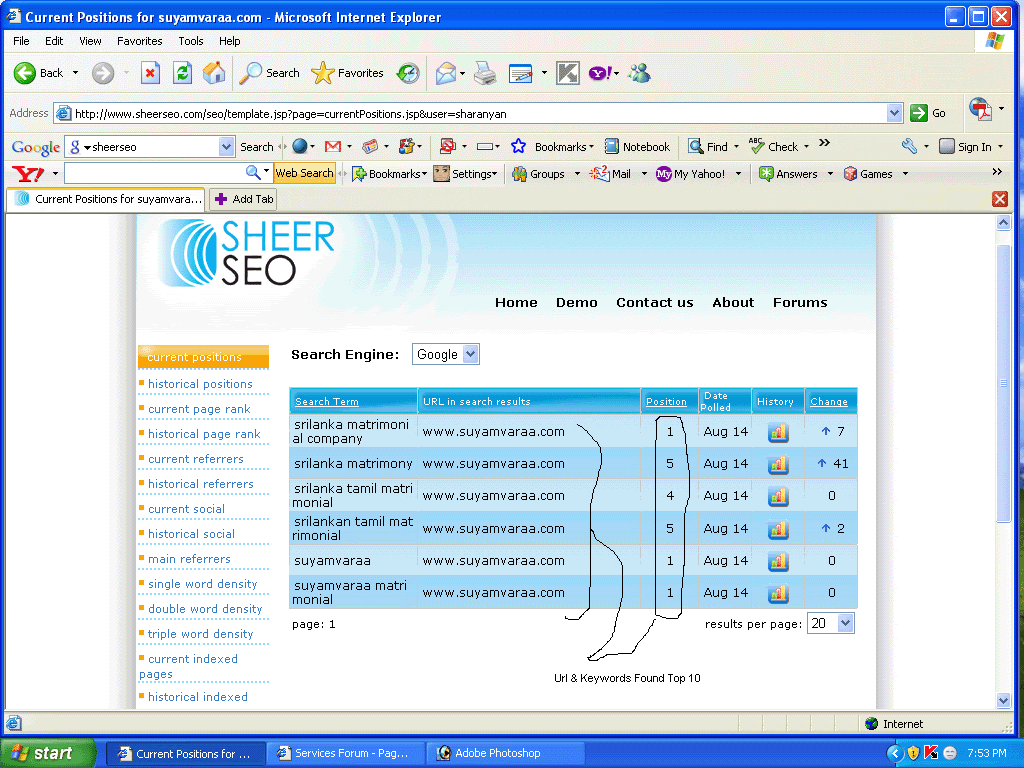Refresh the page with green arrows icon
Image resolution: width=1024 pixels, height=768 pixels.
182,73
